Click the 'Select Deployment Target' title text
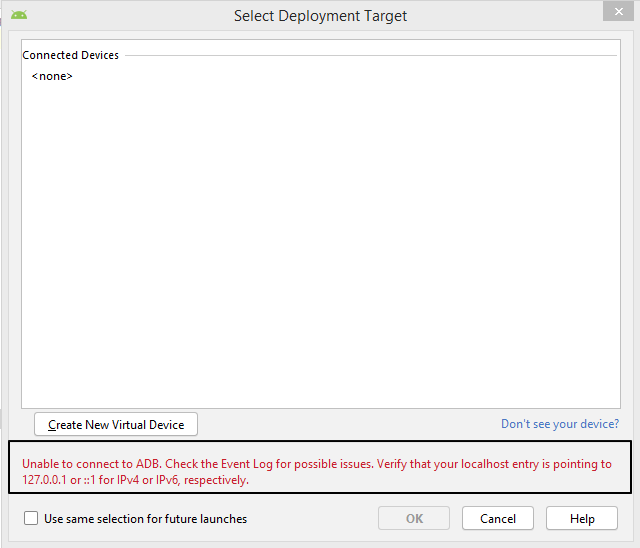Image resolution: width=640 pixels, height=548 pixels. (320, 16)
